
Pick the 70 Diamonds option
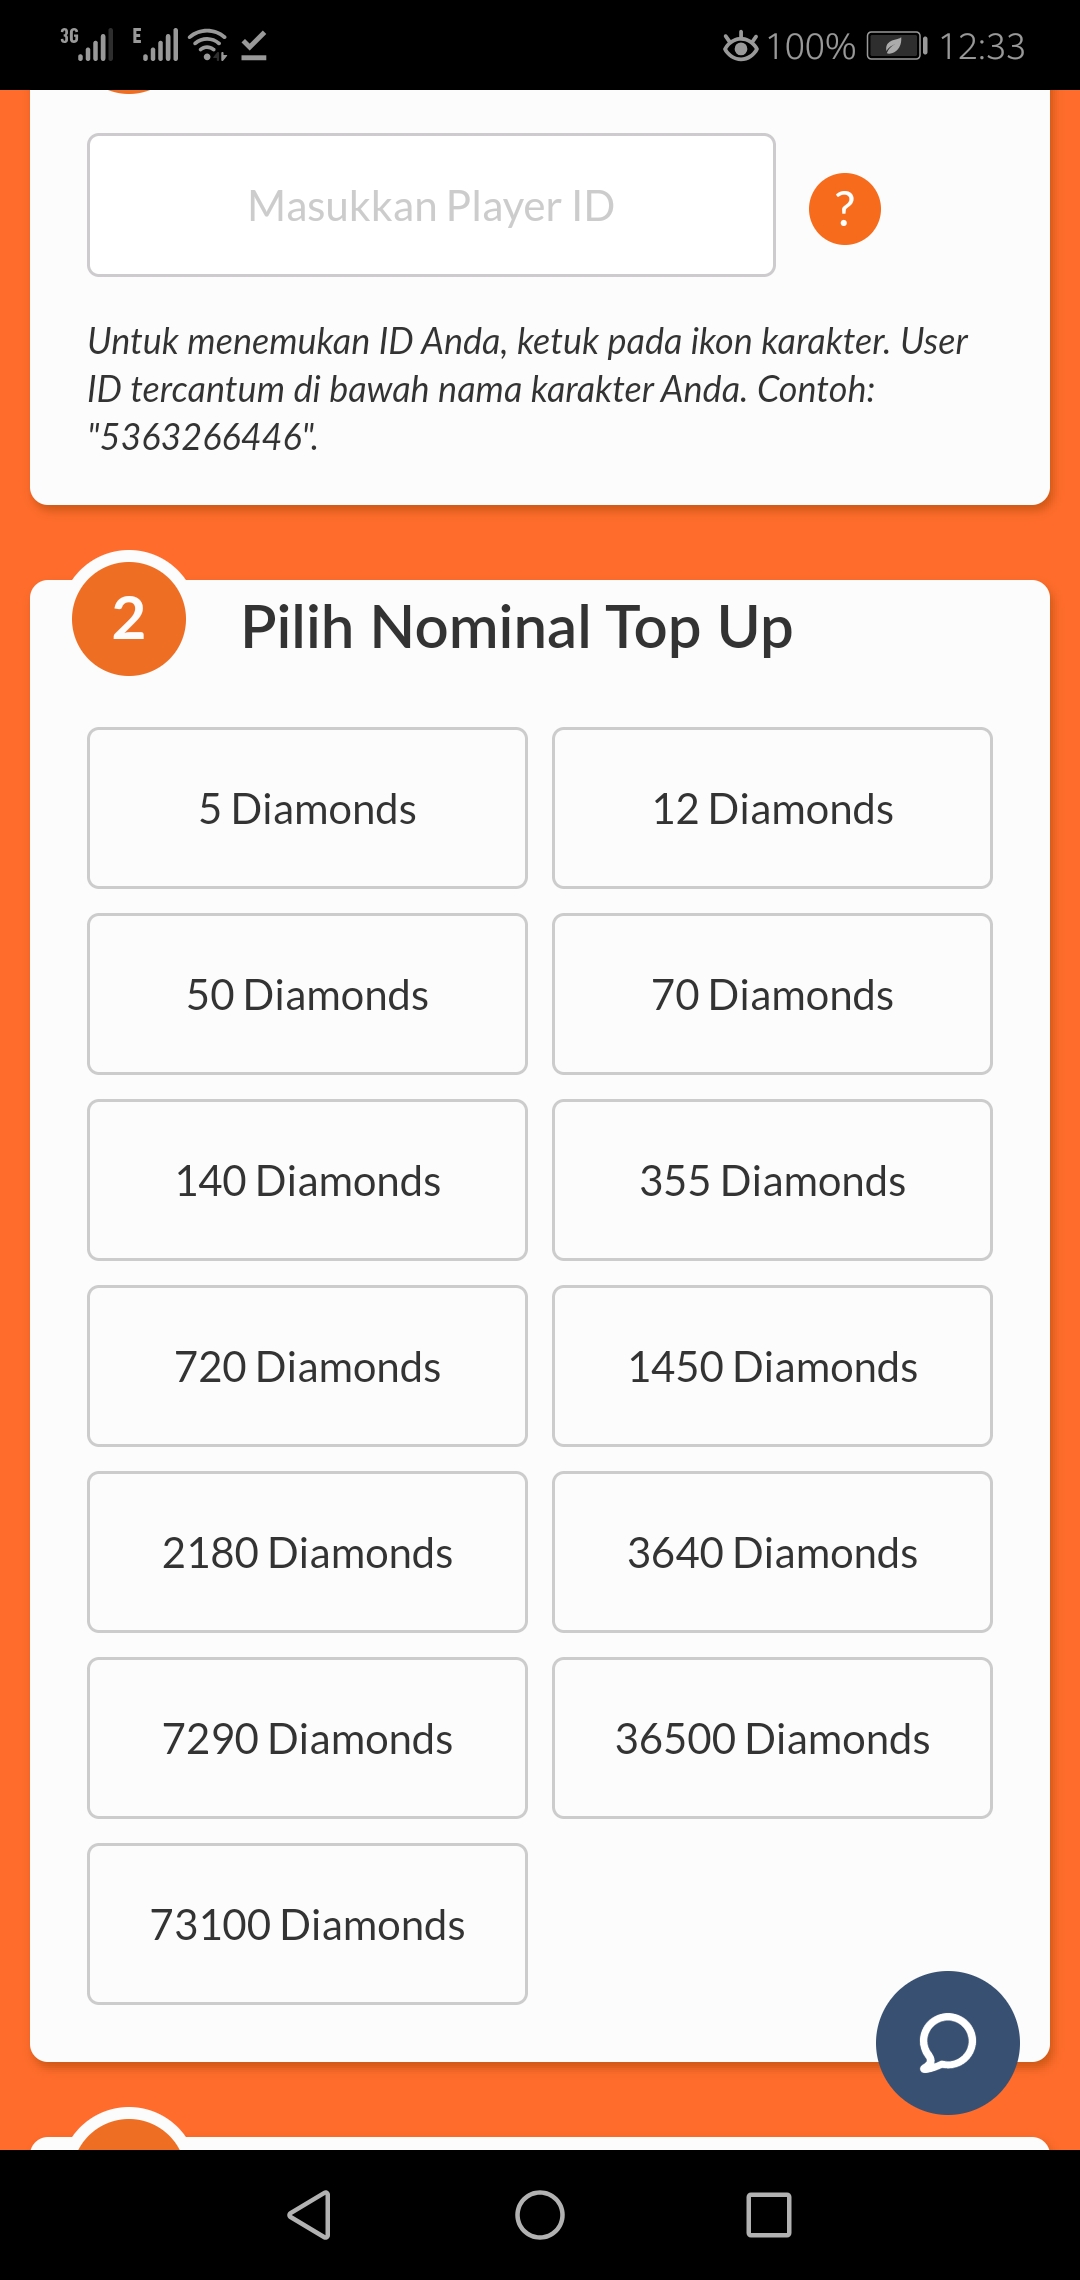(772, 994)
